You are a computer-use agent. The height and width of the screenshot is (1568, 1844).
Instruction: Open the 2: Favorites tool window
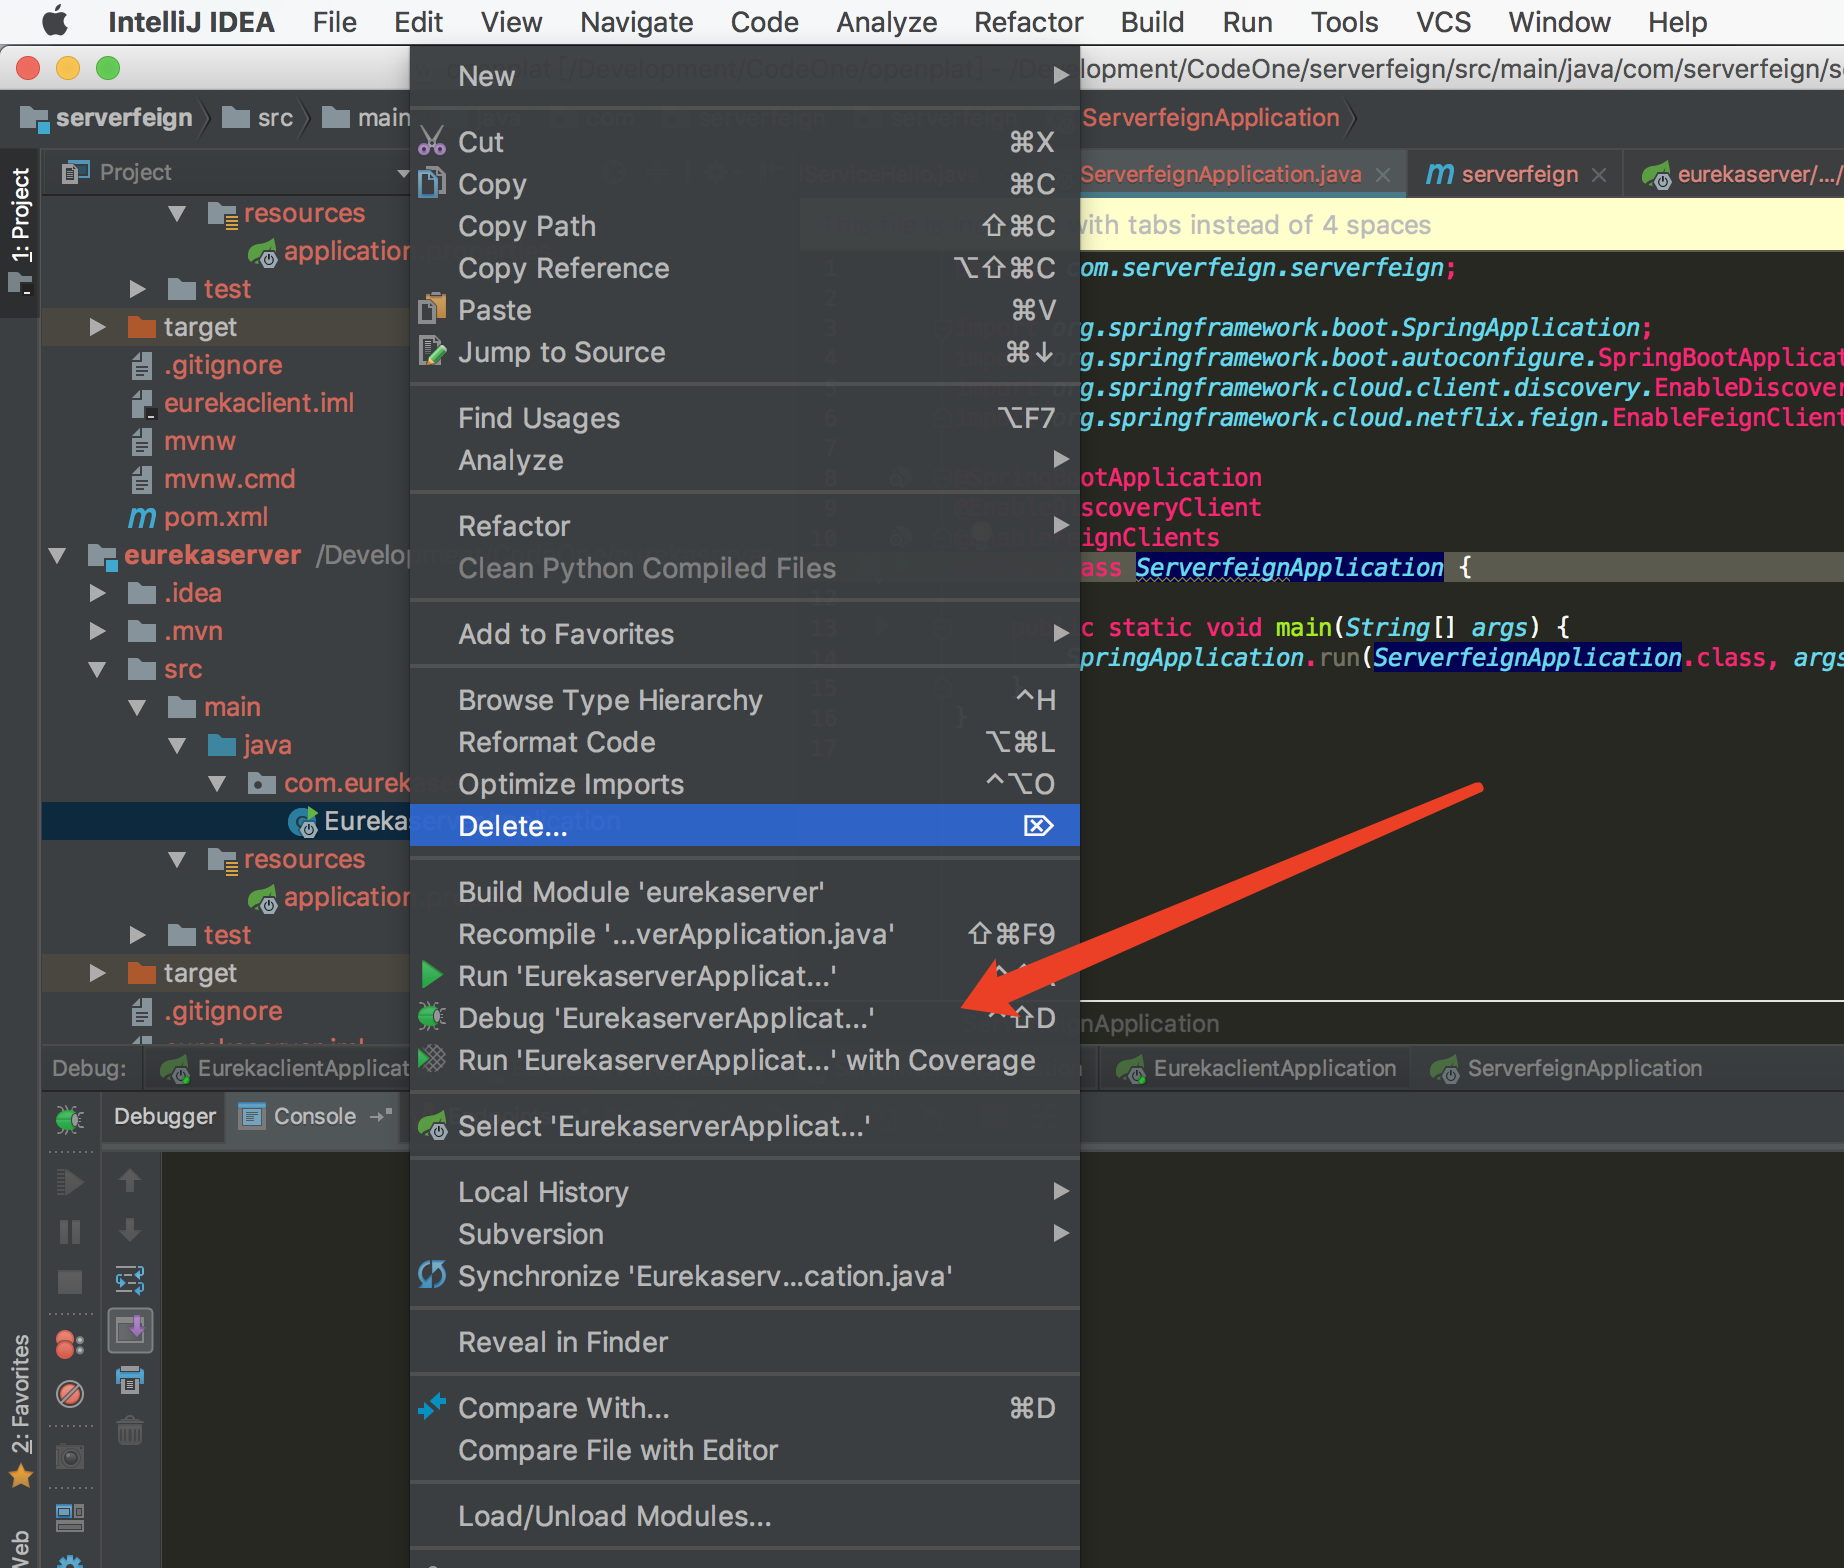(x=20, y=1410)
